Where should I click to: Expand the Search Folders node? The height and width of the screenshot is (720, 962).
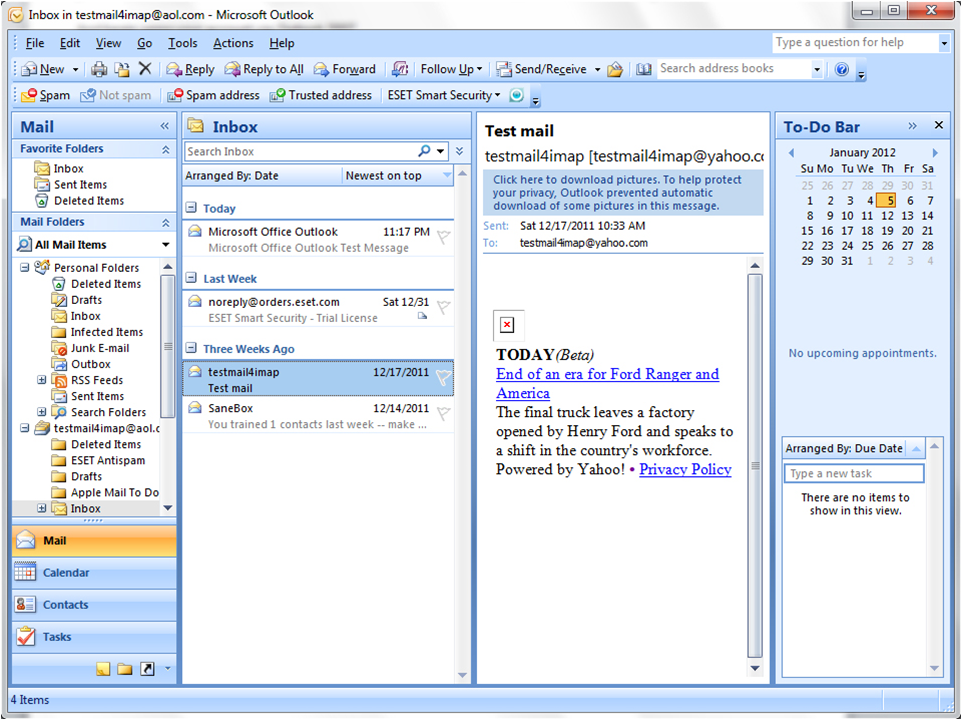click(x=42, y=412)
